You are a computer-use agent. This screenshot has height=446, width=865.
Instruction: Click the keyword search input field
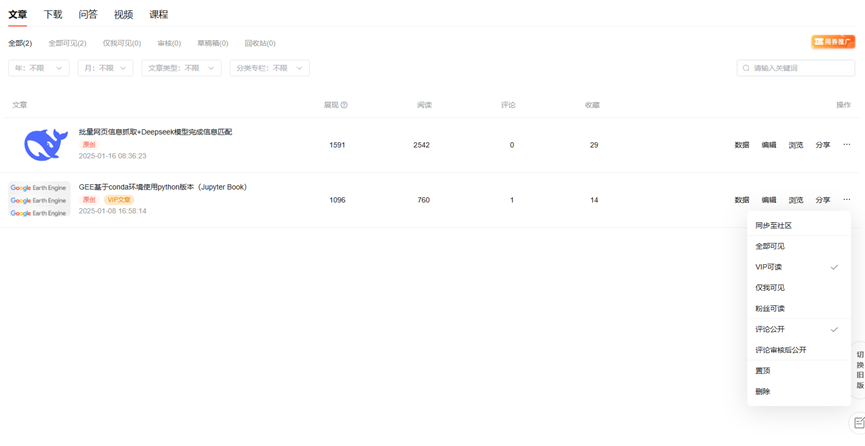click(796, 68)
